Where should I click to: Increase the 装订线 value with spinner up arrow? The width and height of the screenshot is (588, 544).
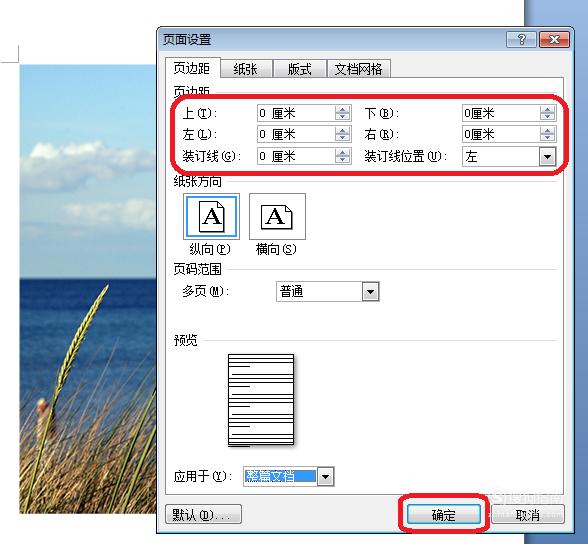(x=343, y=152)
